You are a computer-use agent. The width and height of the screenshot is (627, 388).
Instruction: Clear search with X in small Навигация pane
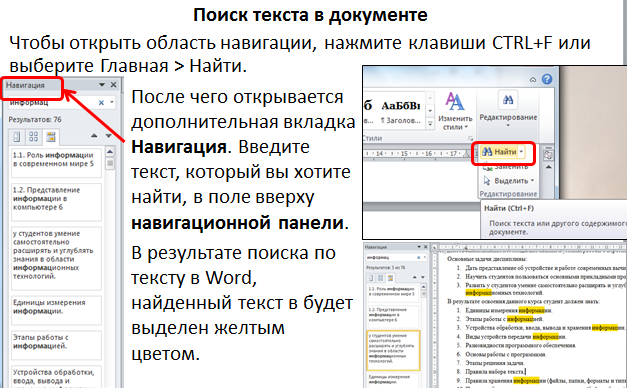pos(419,258)
